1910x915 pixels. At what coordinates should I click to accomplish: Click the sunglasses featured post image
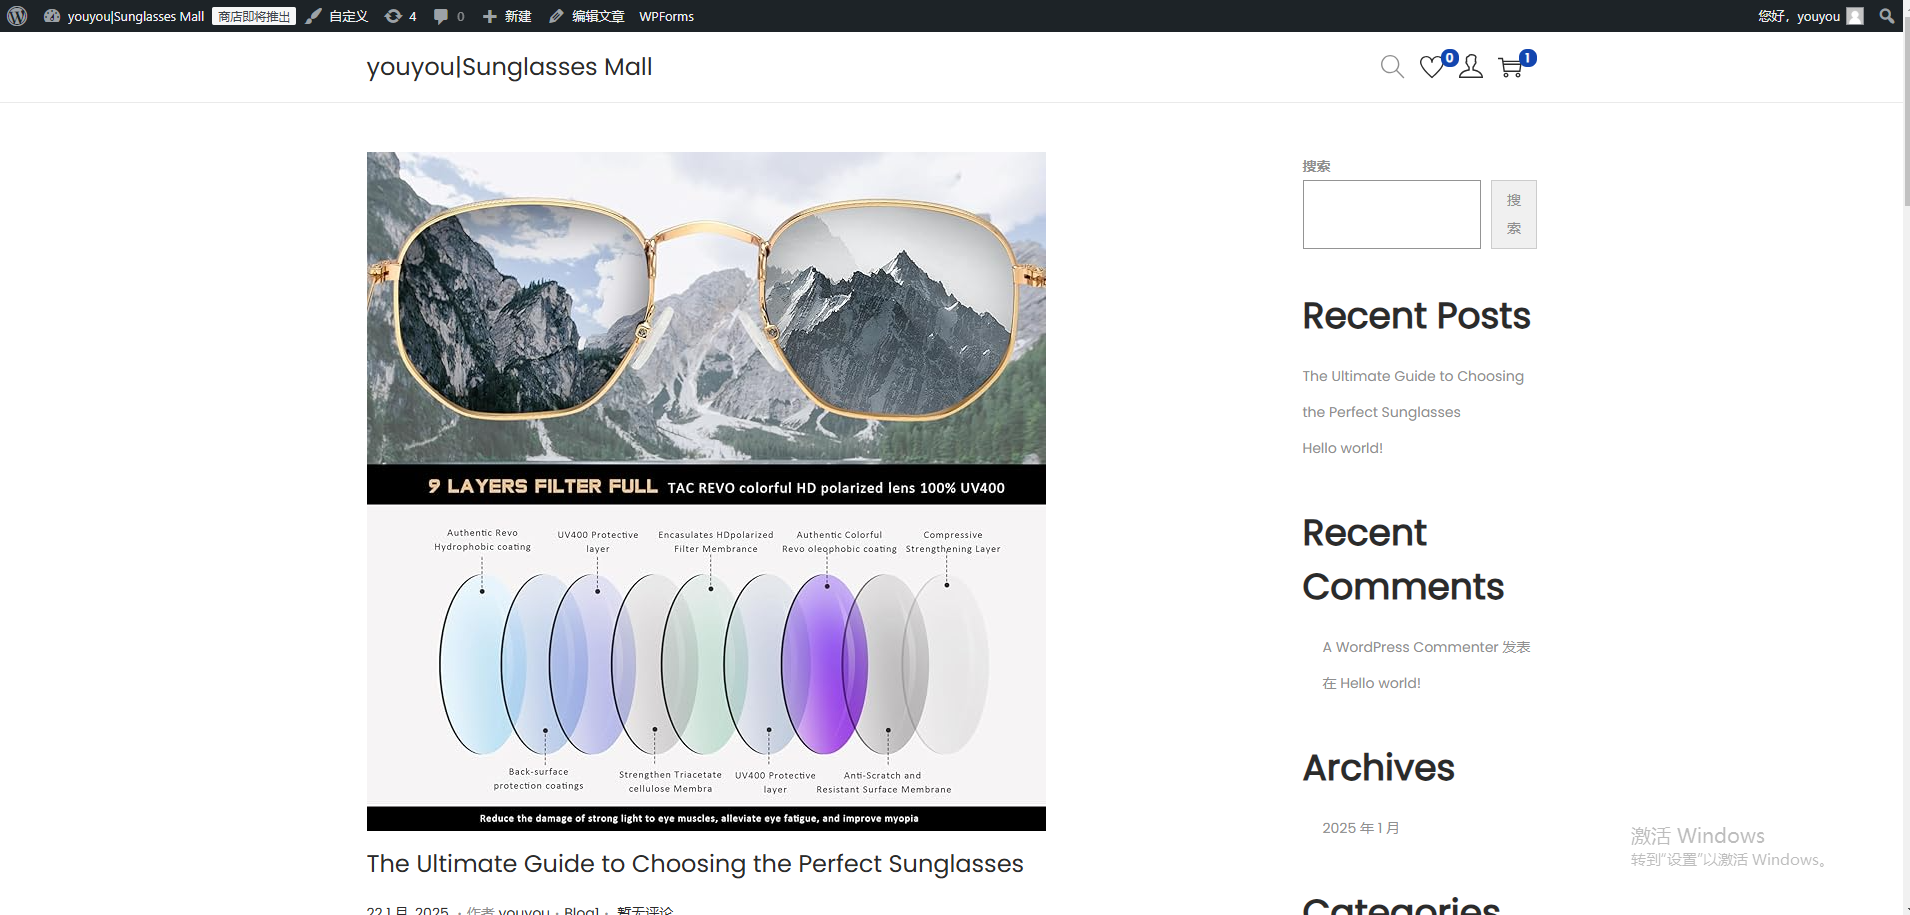tap(706, 490)
